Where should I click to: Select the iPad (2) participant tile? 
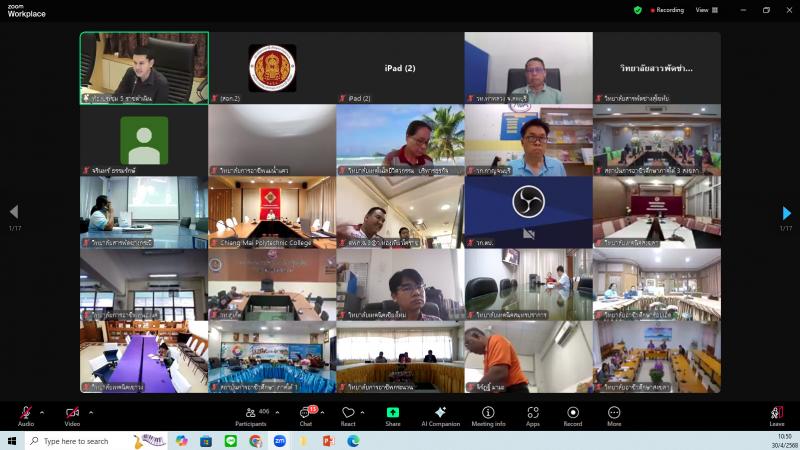400,68
